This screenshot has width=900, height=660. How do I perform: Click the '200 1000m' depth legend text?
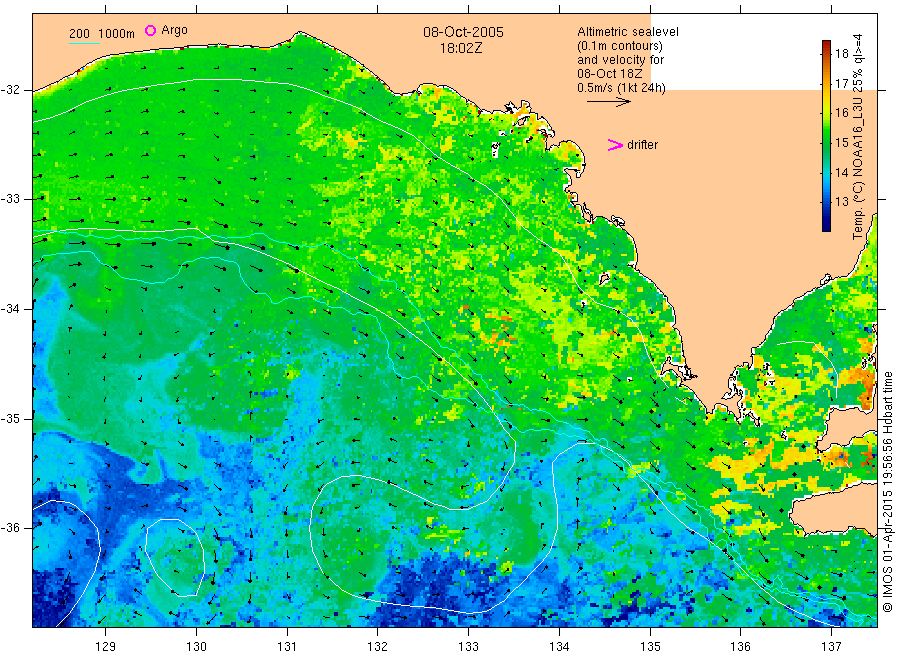tap(102, 34)
